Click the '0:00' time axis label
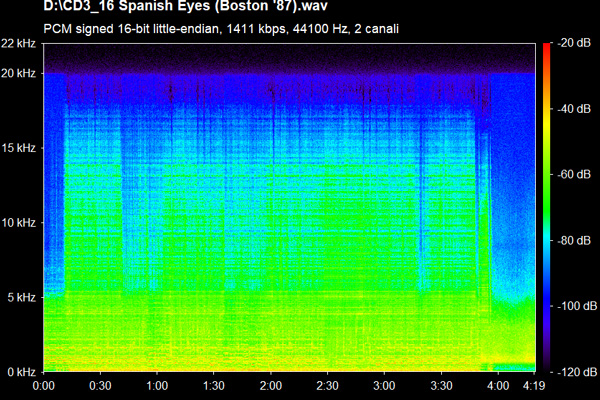The height and width of the screenshot is (400, 600). [44, 385]
